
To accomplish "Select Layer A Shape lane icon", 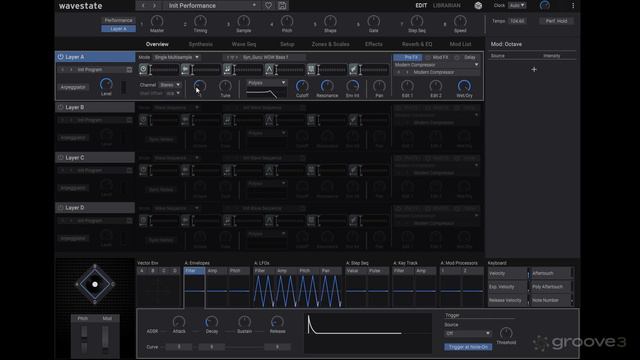I will coord(269,69).
